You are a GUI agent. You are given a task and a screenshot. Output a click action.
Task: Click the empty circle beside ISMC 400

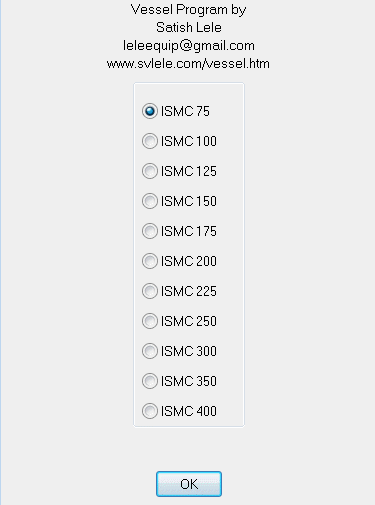(150, 411)
